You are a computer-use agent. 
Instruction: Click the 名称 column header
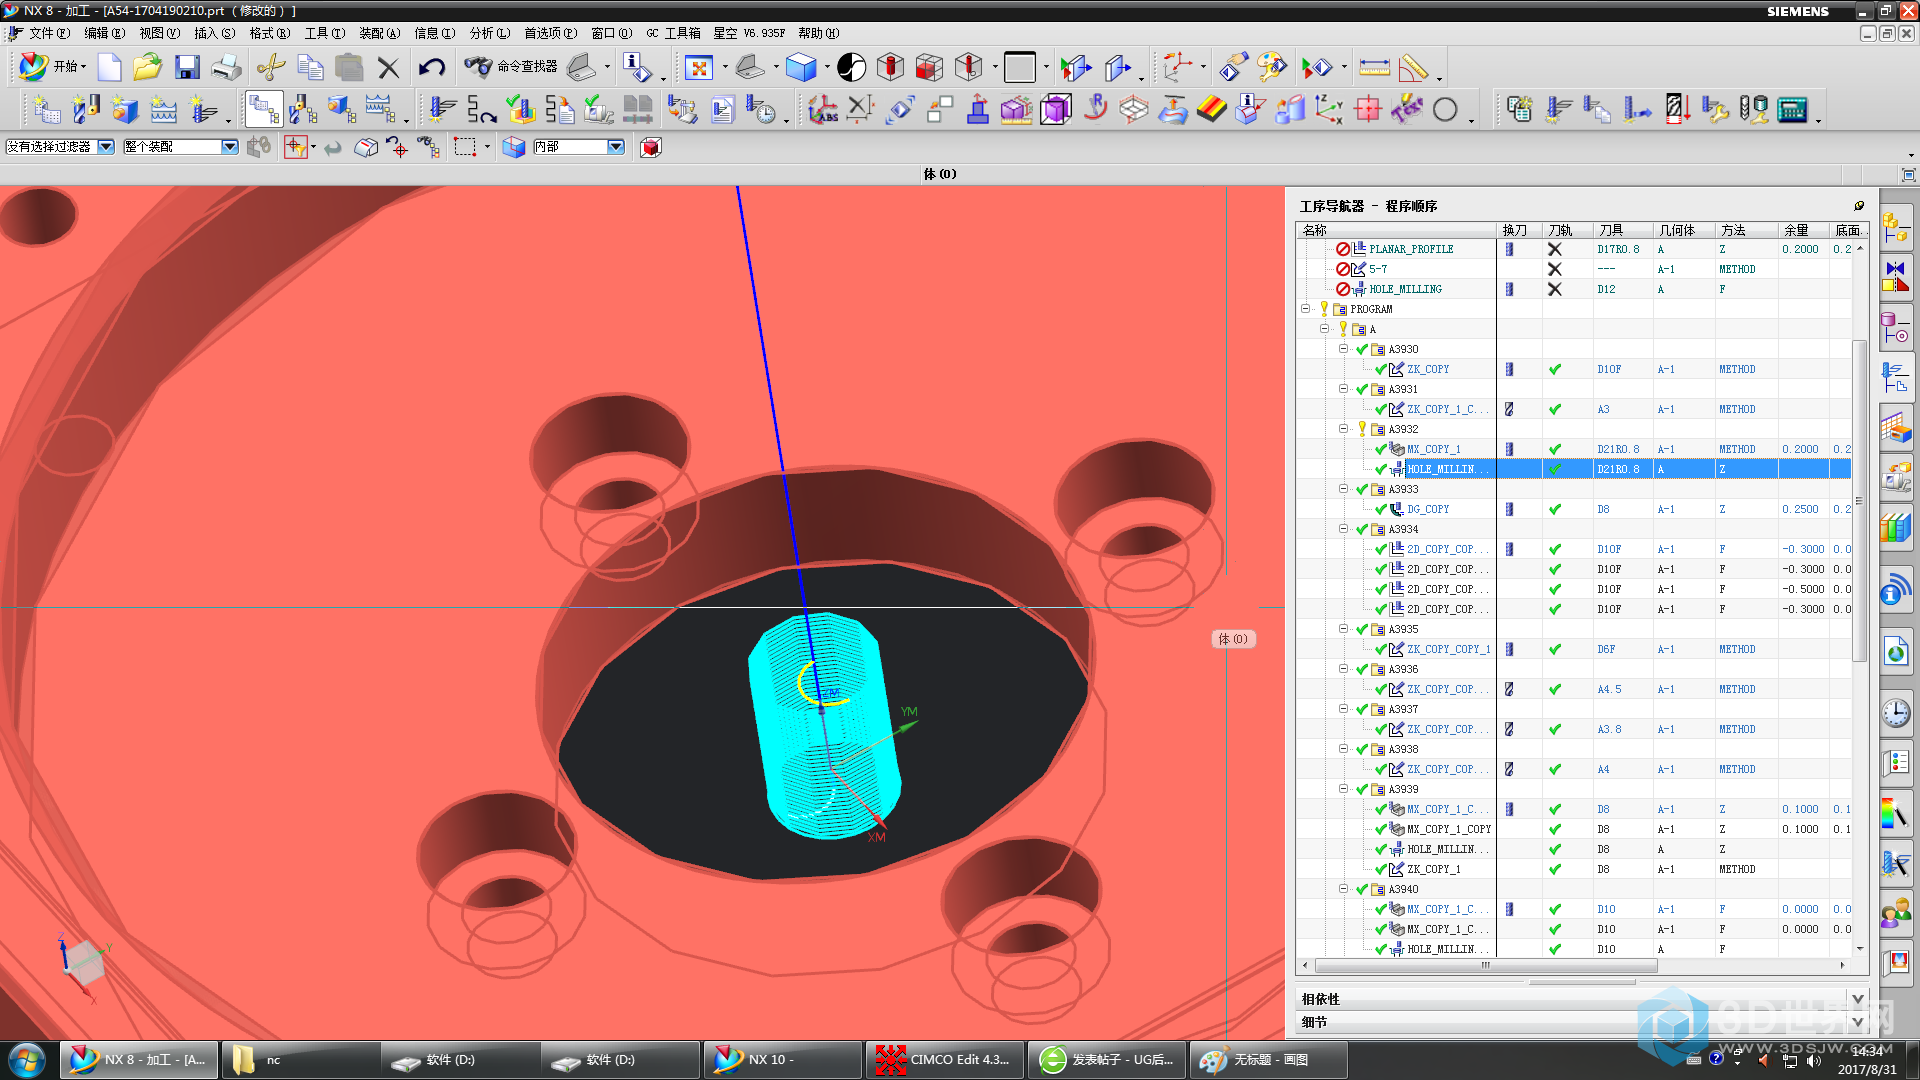tap(1397, 230)
